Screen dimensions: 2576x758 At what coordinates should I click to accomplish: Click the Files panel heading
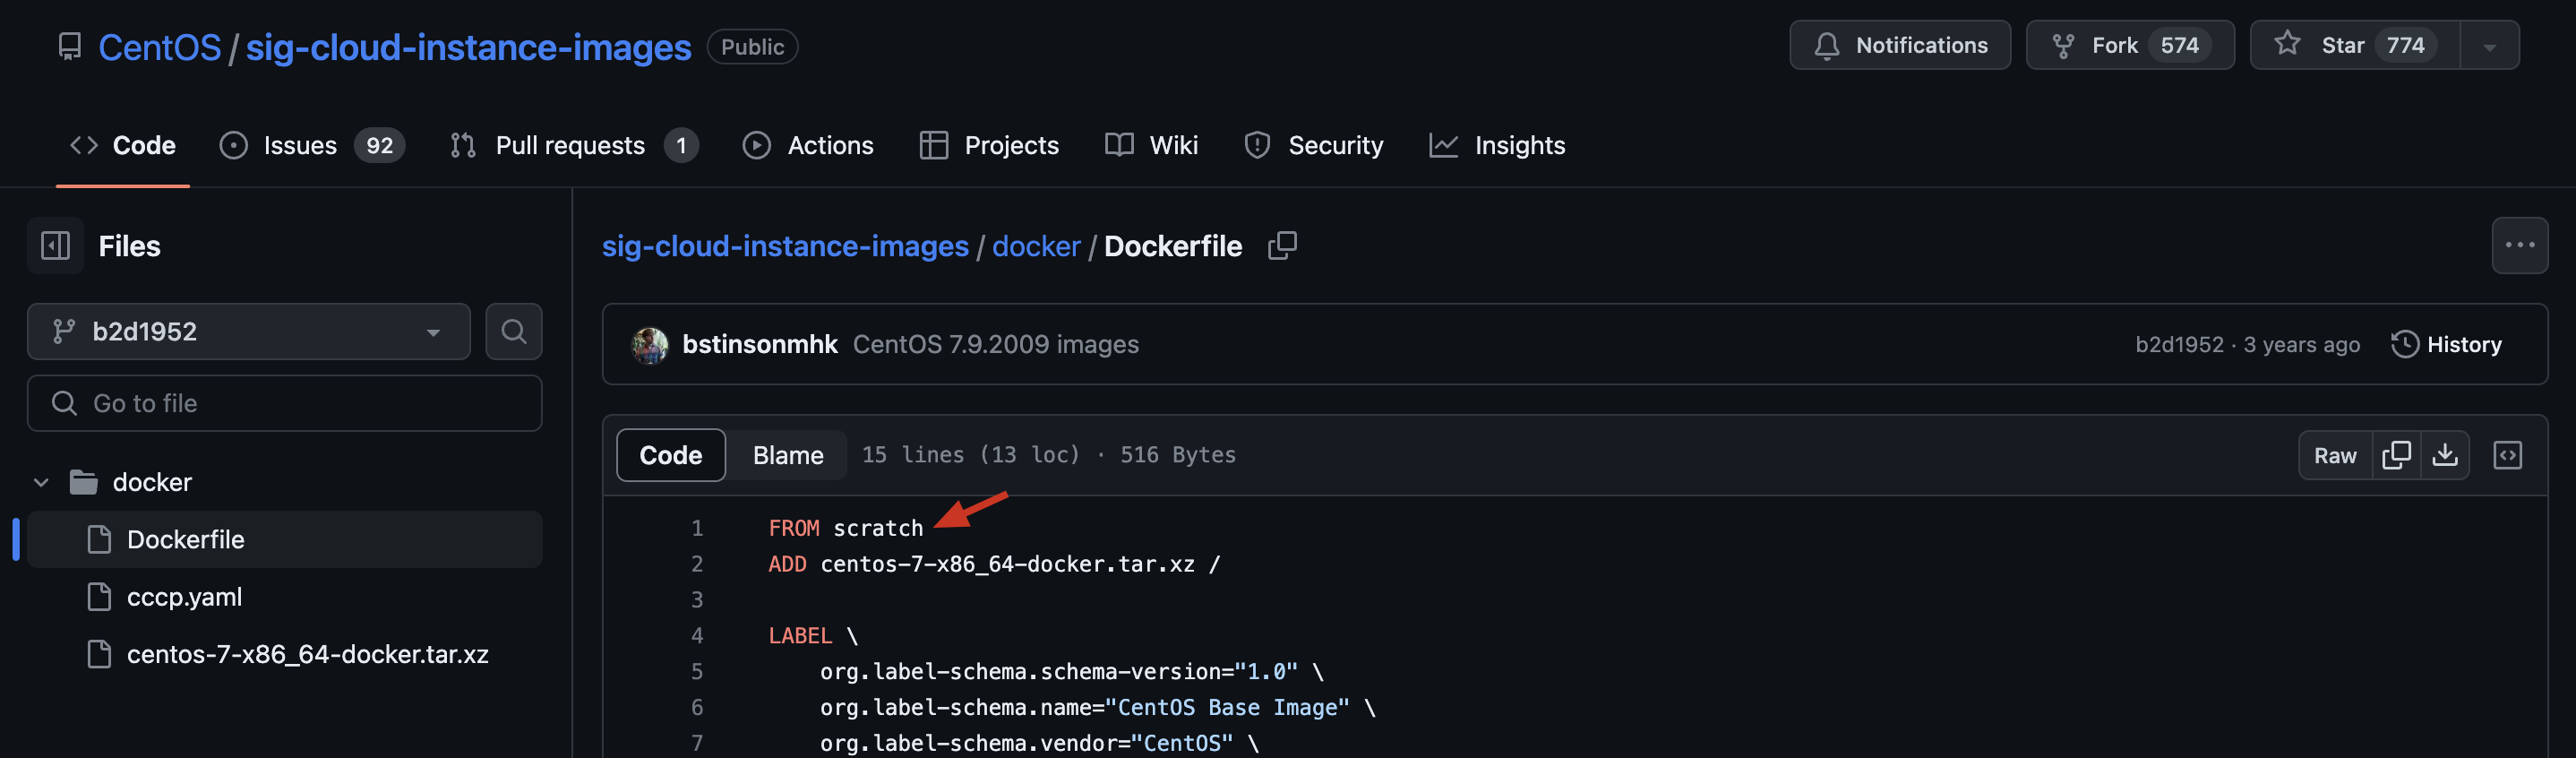(129, 245)
